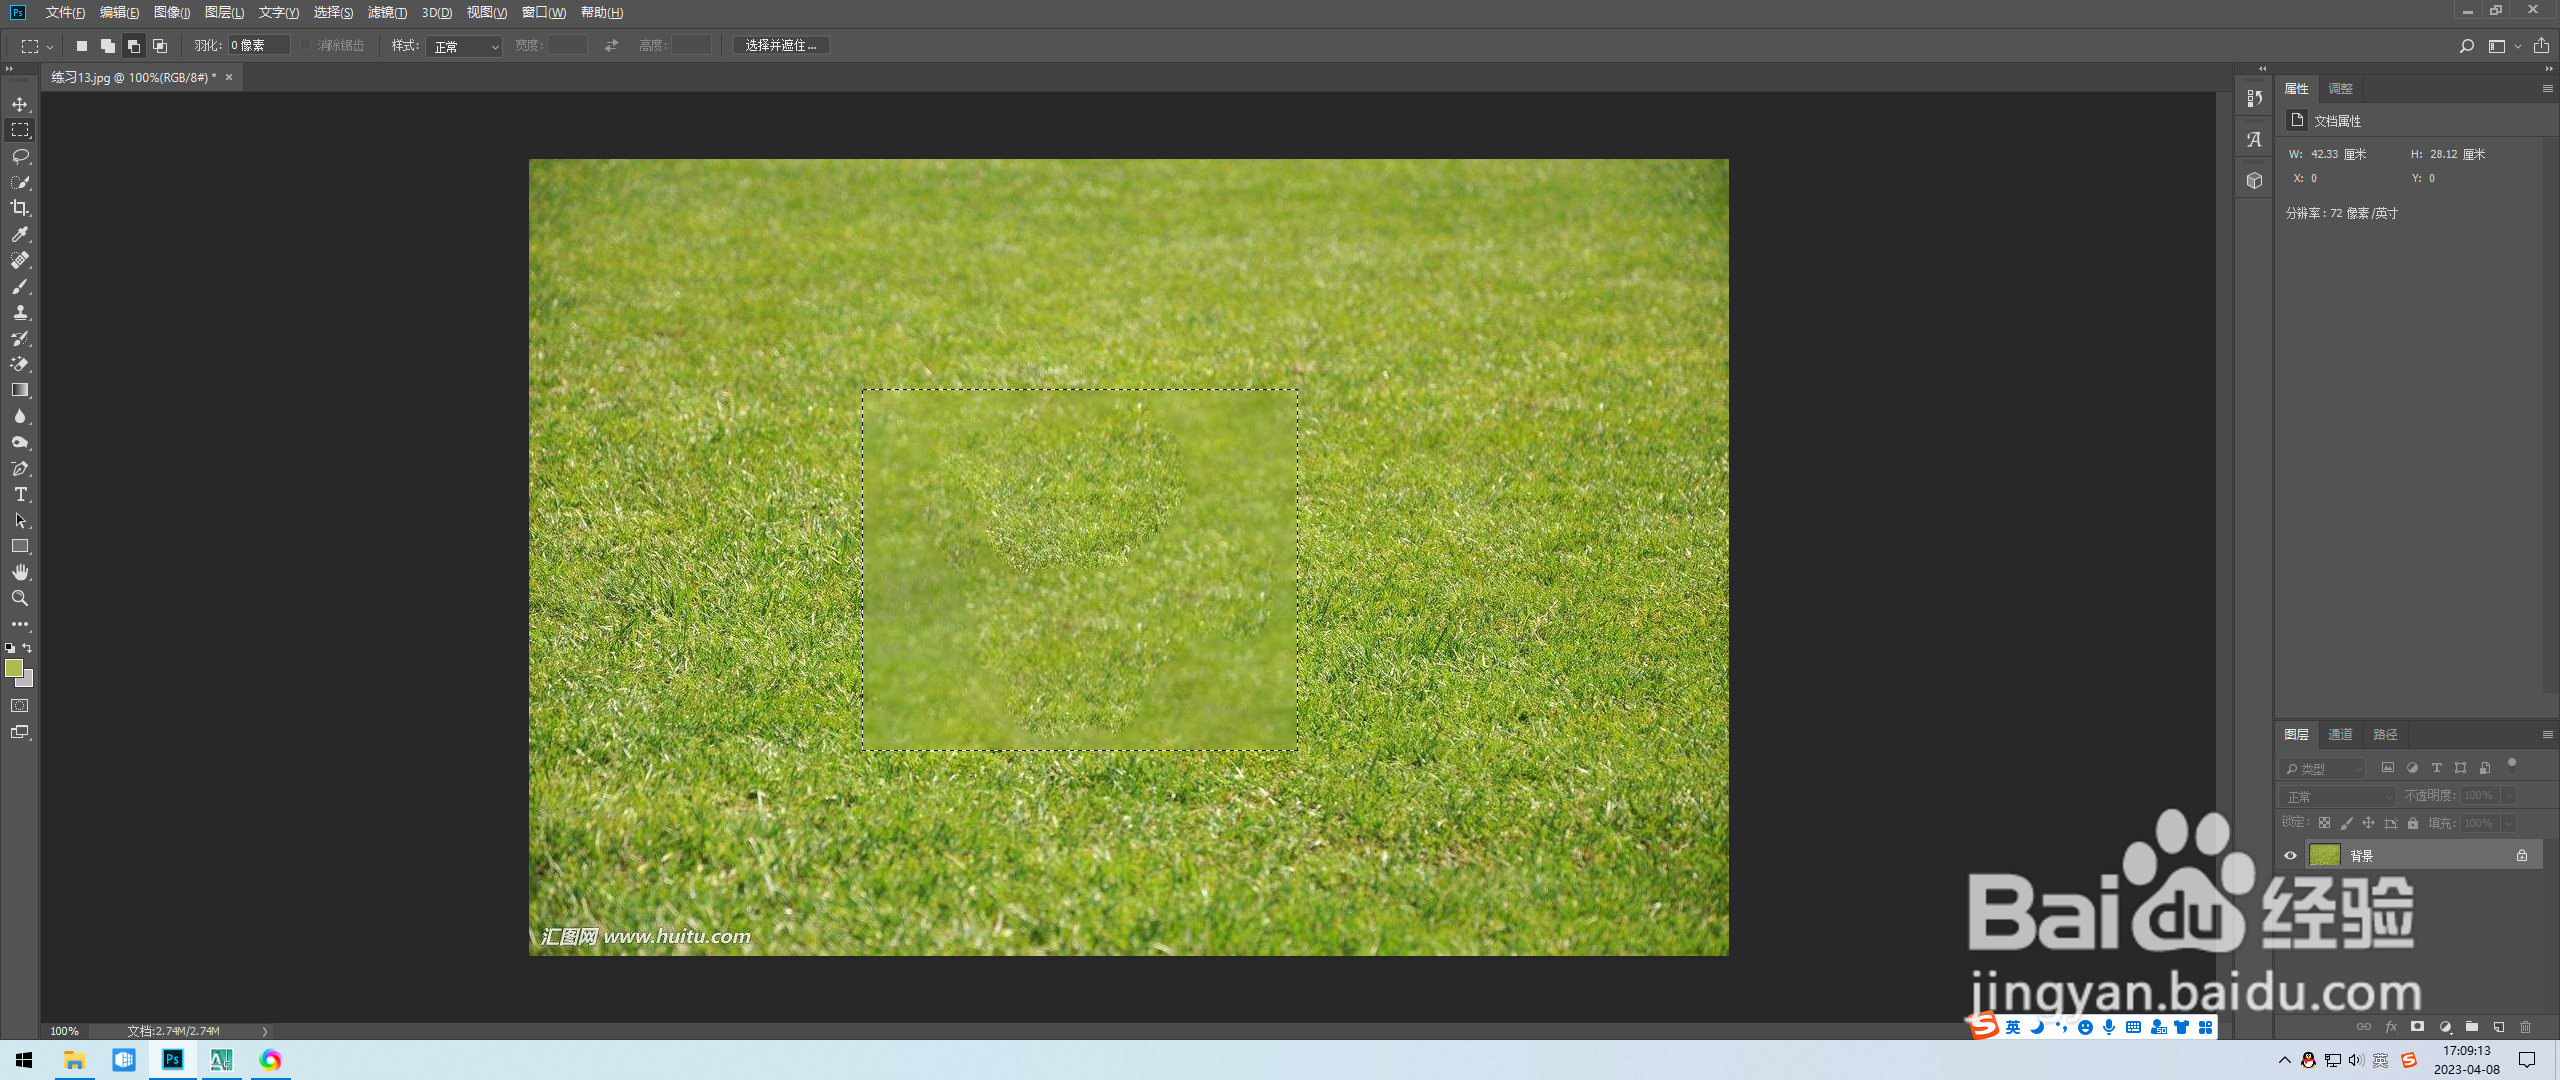Select the Sponge/Dodge tool
Viewport: 2560px width, 1080px height.
[x=20, y=442]
